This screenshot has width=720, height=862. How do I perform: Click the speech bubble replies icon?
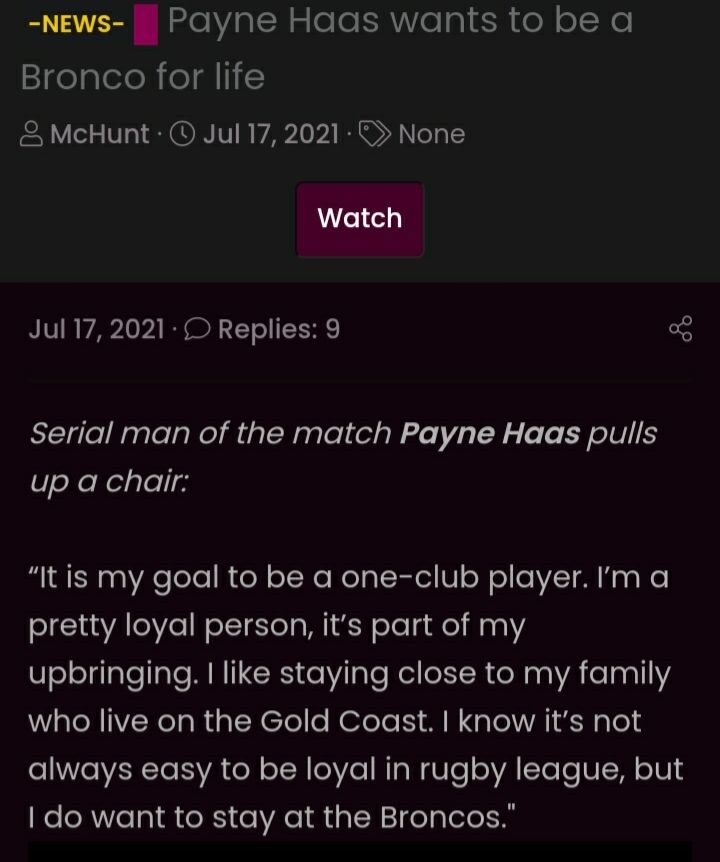[197, 329]
